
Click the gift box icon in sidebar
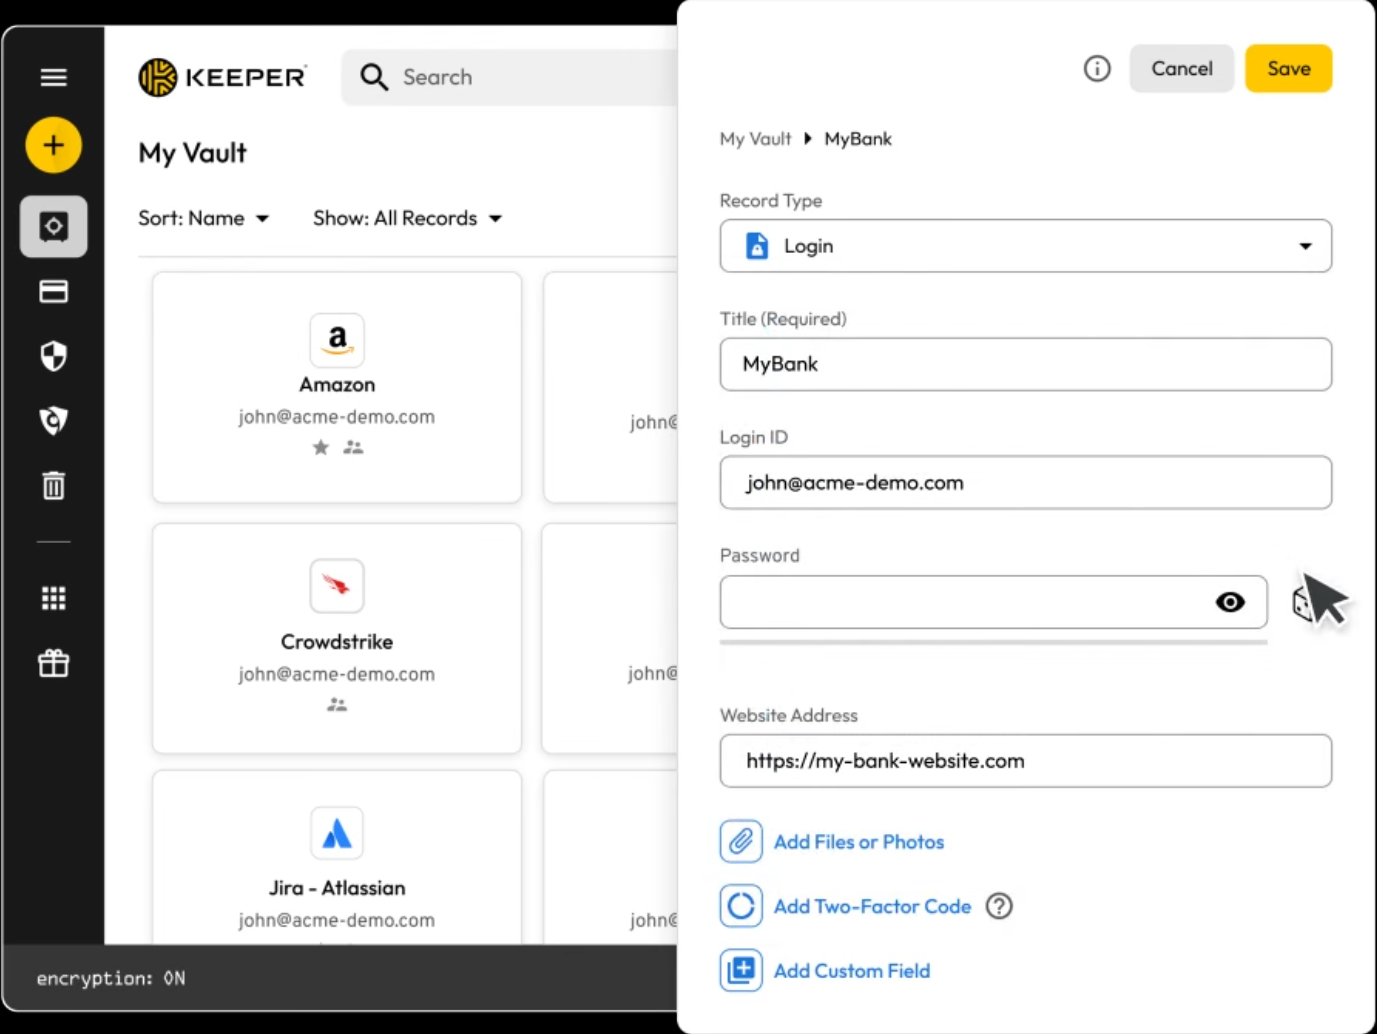click(x=54, y=663)
